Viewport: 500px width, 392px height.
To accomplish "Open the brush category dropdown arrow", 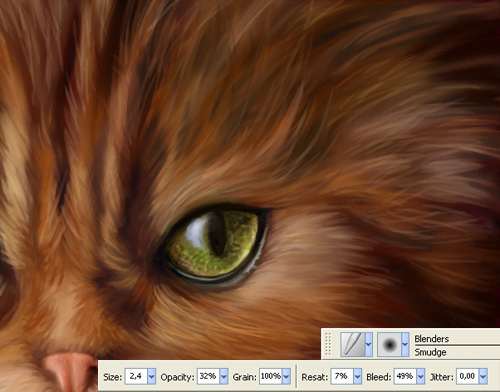I will point(369,344).
